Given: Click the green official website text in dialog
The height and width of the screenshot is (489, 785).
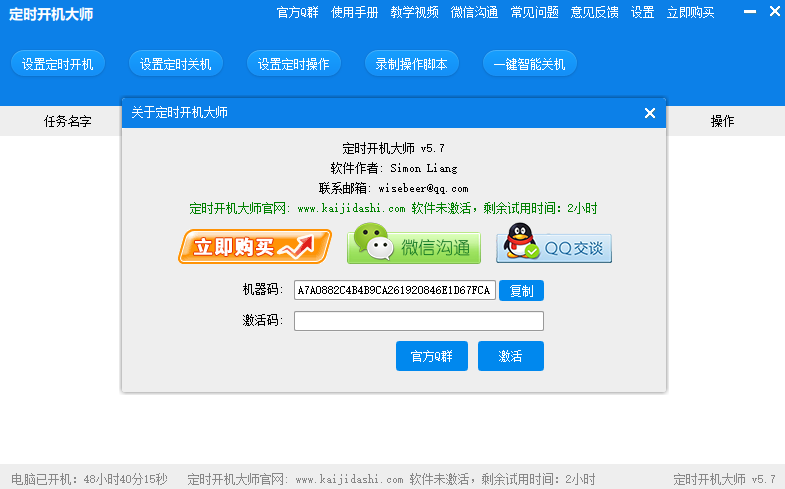Looking at the screenshot, I should point(393,208).
